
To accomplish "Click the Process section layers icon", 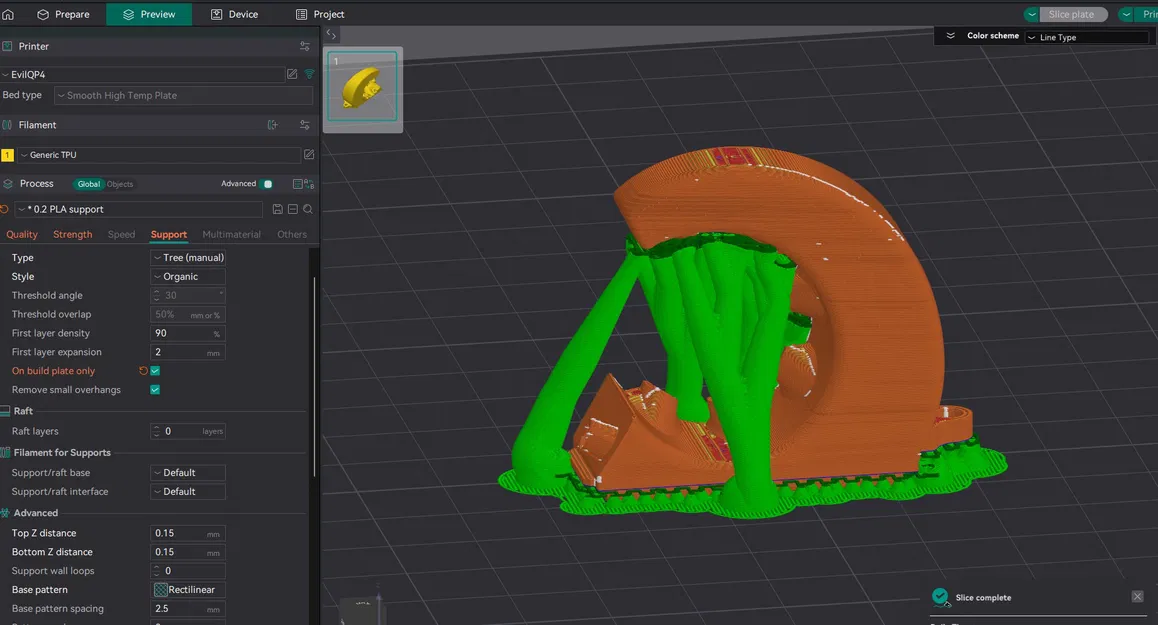I will click(x=7, y=183).
